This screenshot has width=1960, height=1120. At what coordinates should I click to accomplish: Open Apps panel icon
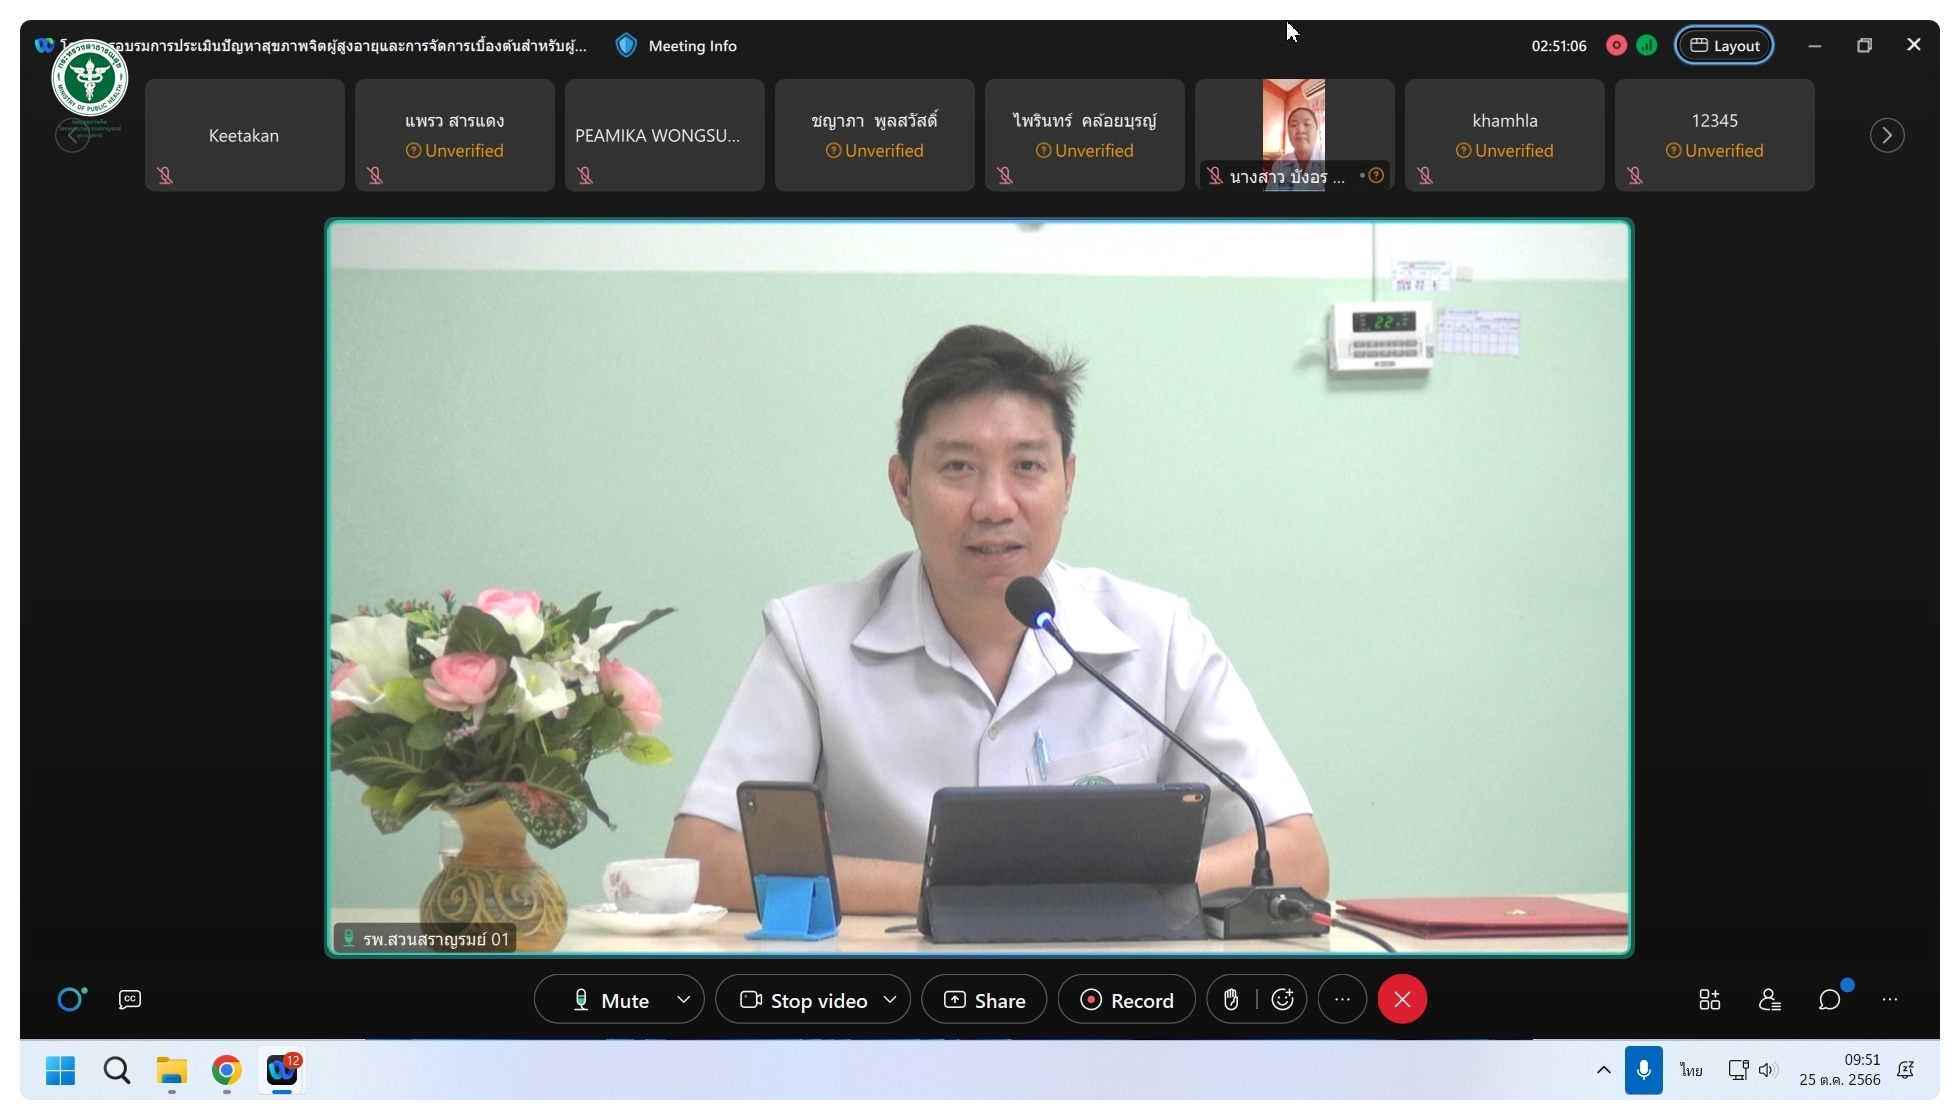click(x=1710, y=999)
